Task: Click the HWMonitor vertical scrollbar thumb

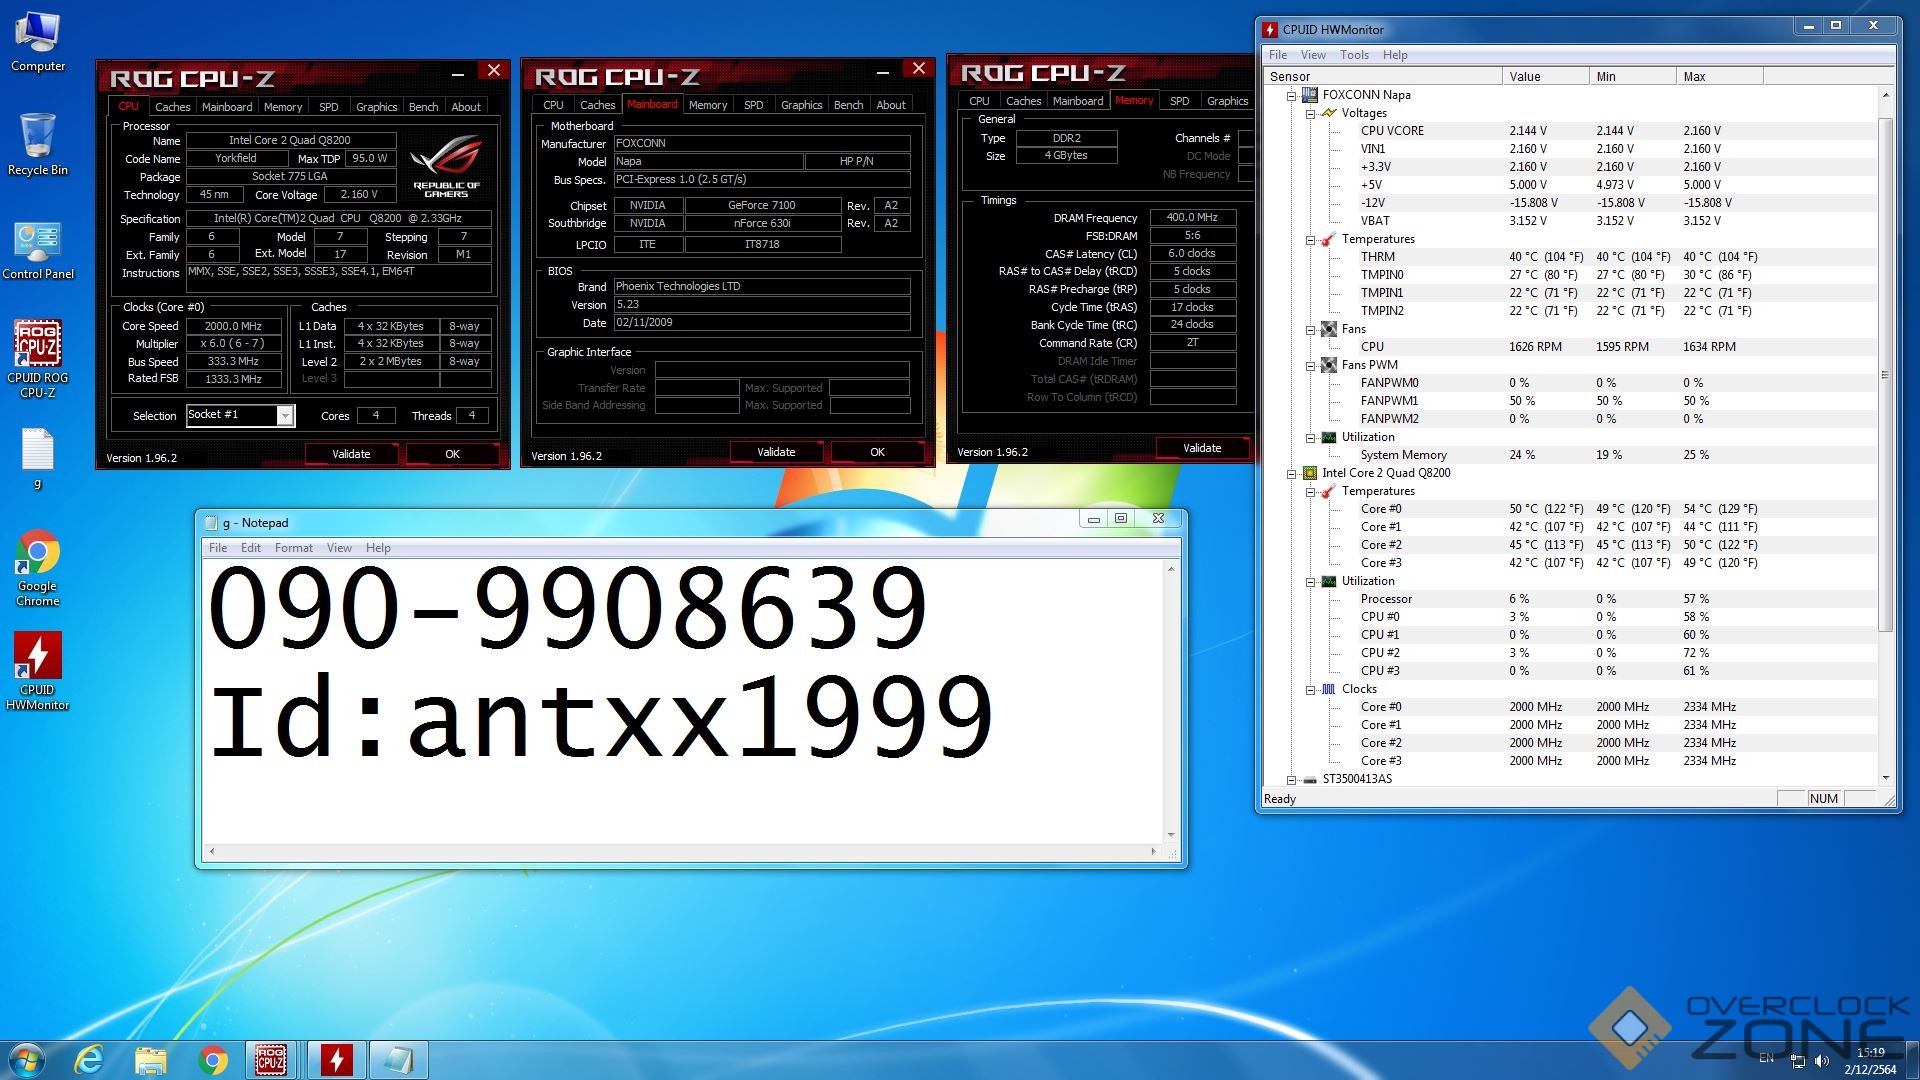Action: [1886, 375]
